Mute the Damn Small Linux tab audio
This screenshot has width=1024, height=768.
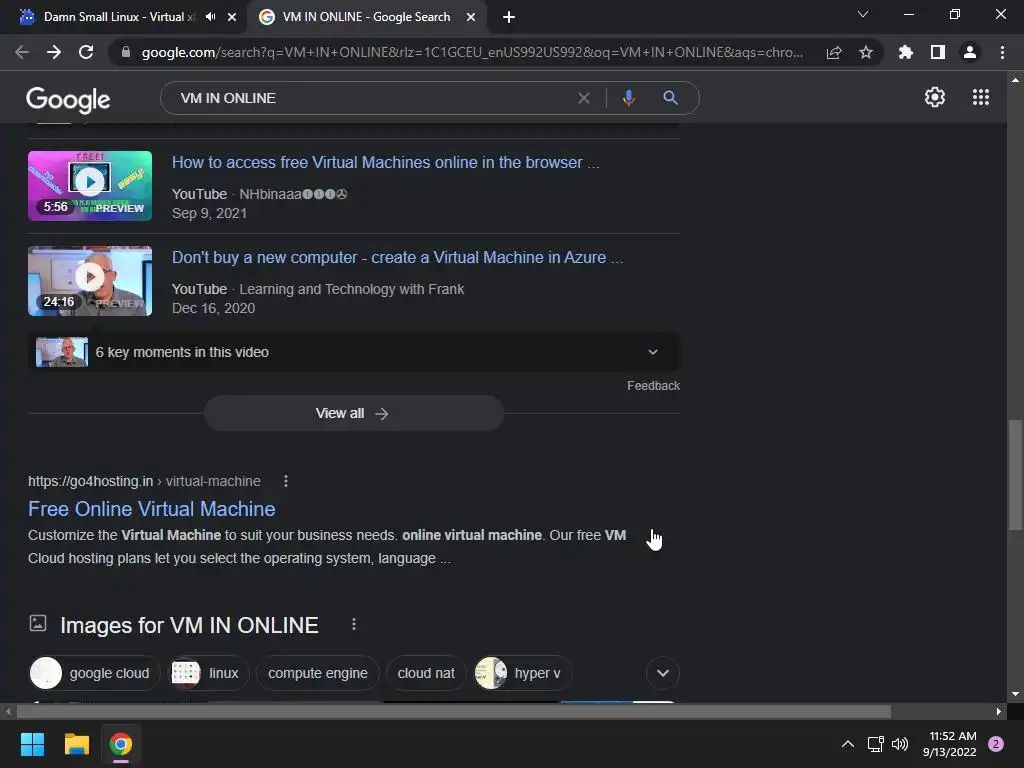[210, 17]
